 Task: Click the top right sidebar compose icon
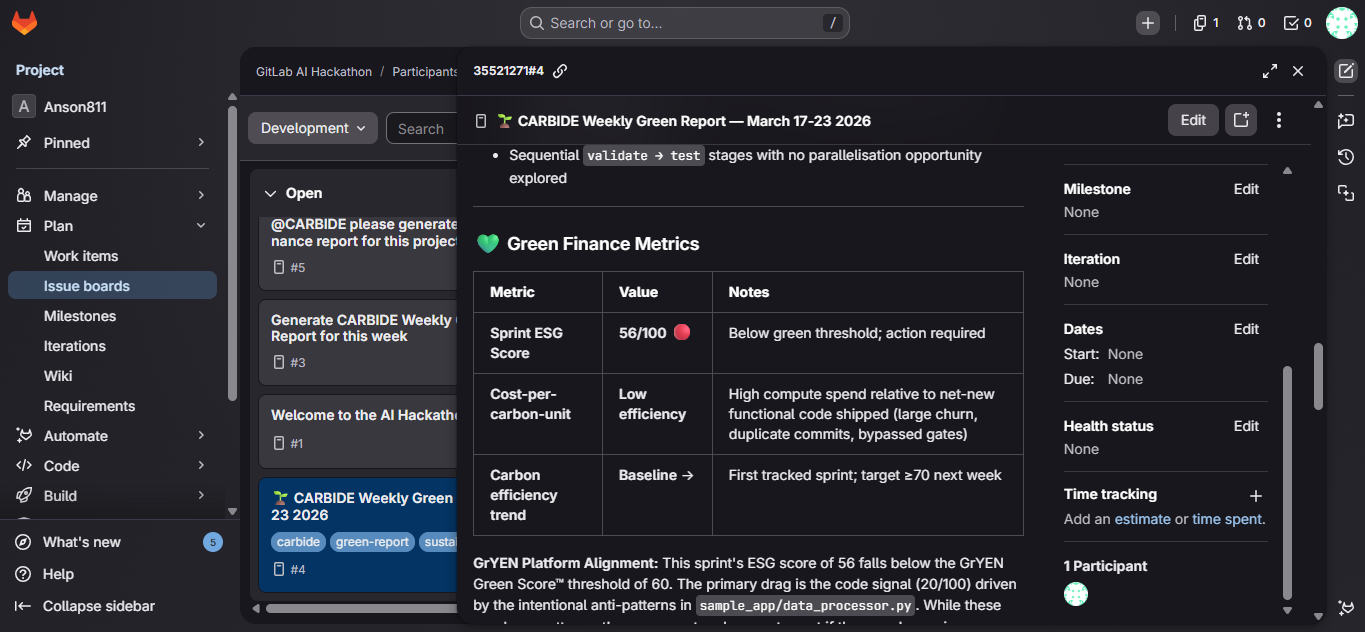coord(1346,71)
